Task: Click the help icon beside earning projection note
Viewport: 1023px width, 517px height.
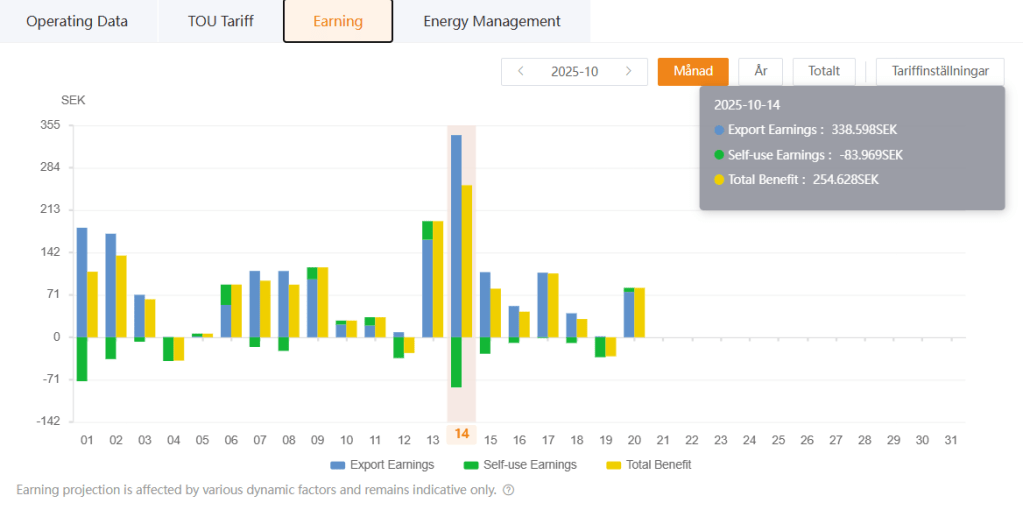Action: pos(508,490)
